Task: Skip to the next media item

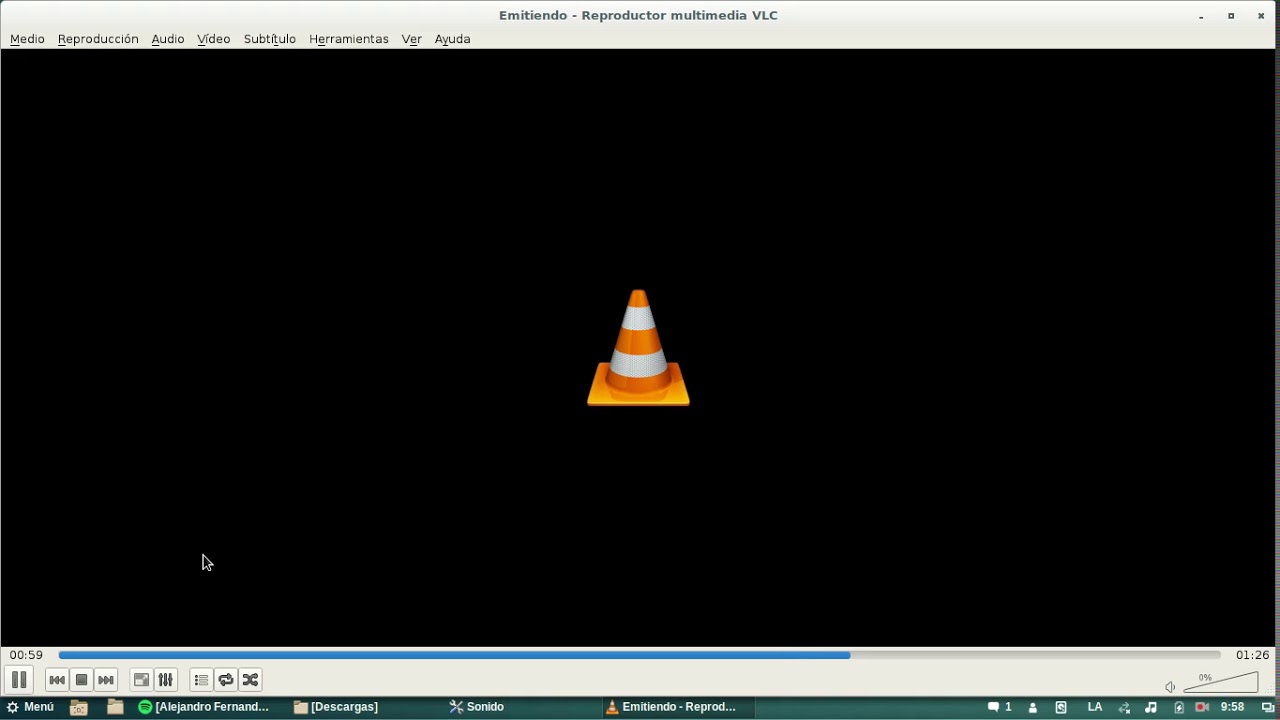Action: click(x=106, y=680)
